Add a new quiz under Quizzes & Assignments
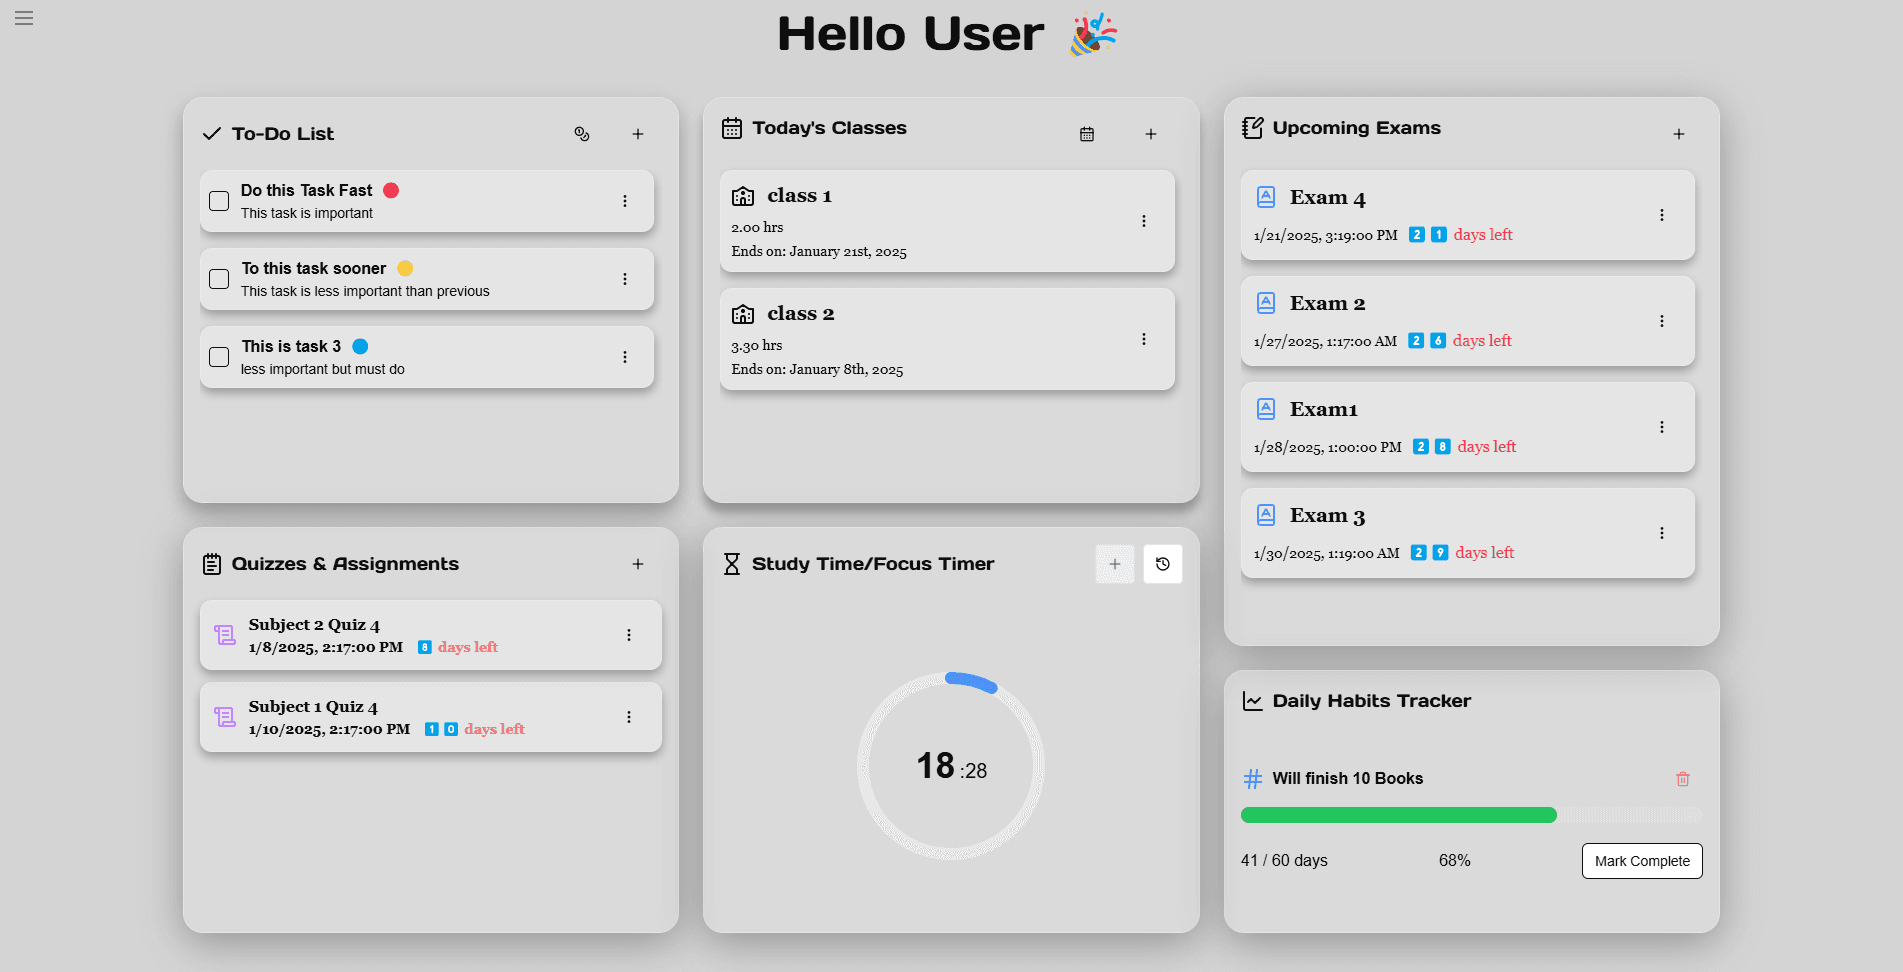Image resolution: width=1903 pixels, height=972 pixels. tap(638, 564)
